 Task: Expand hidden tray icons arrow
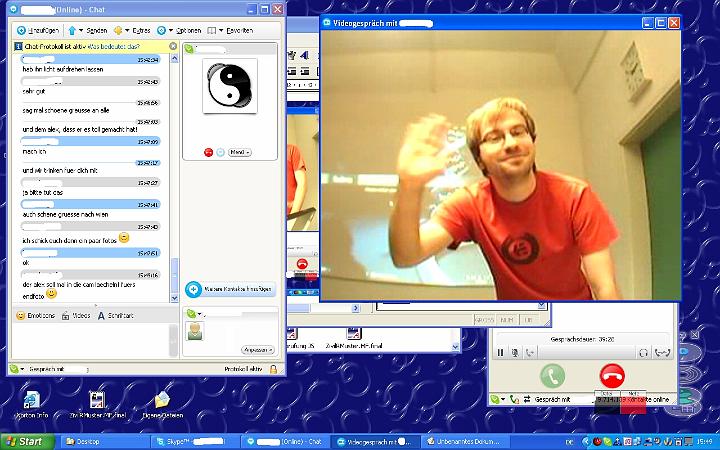[586, 442]
